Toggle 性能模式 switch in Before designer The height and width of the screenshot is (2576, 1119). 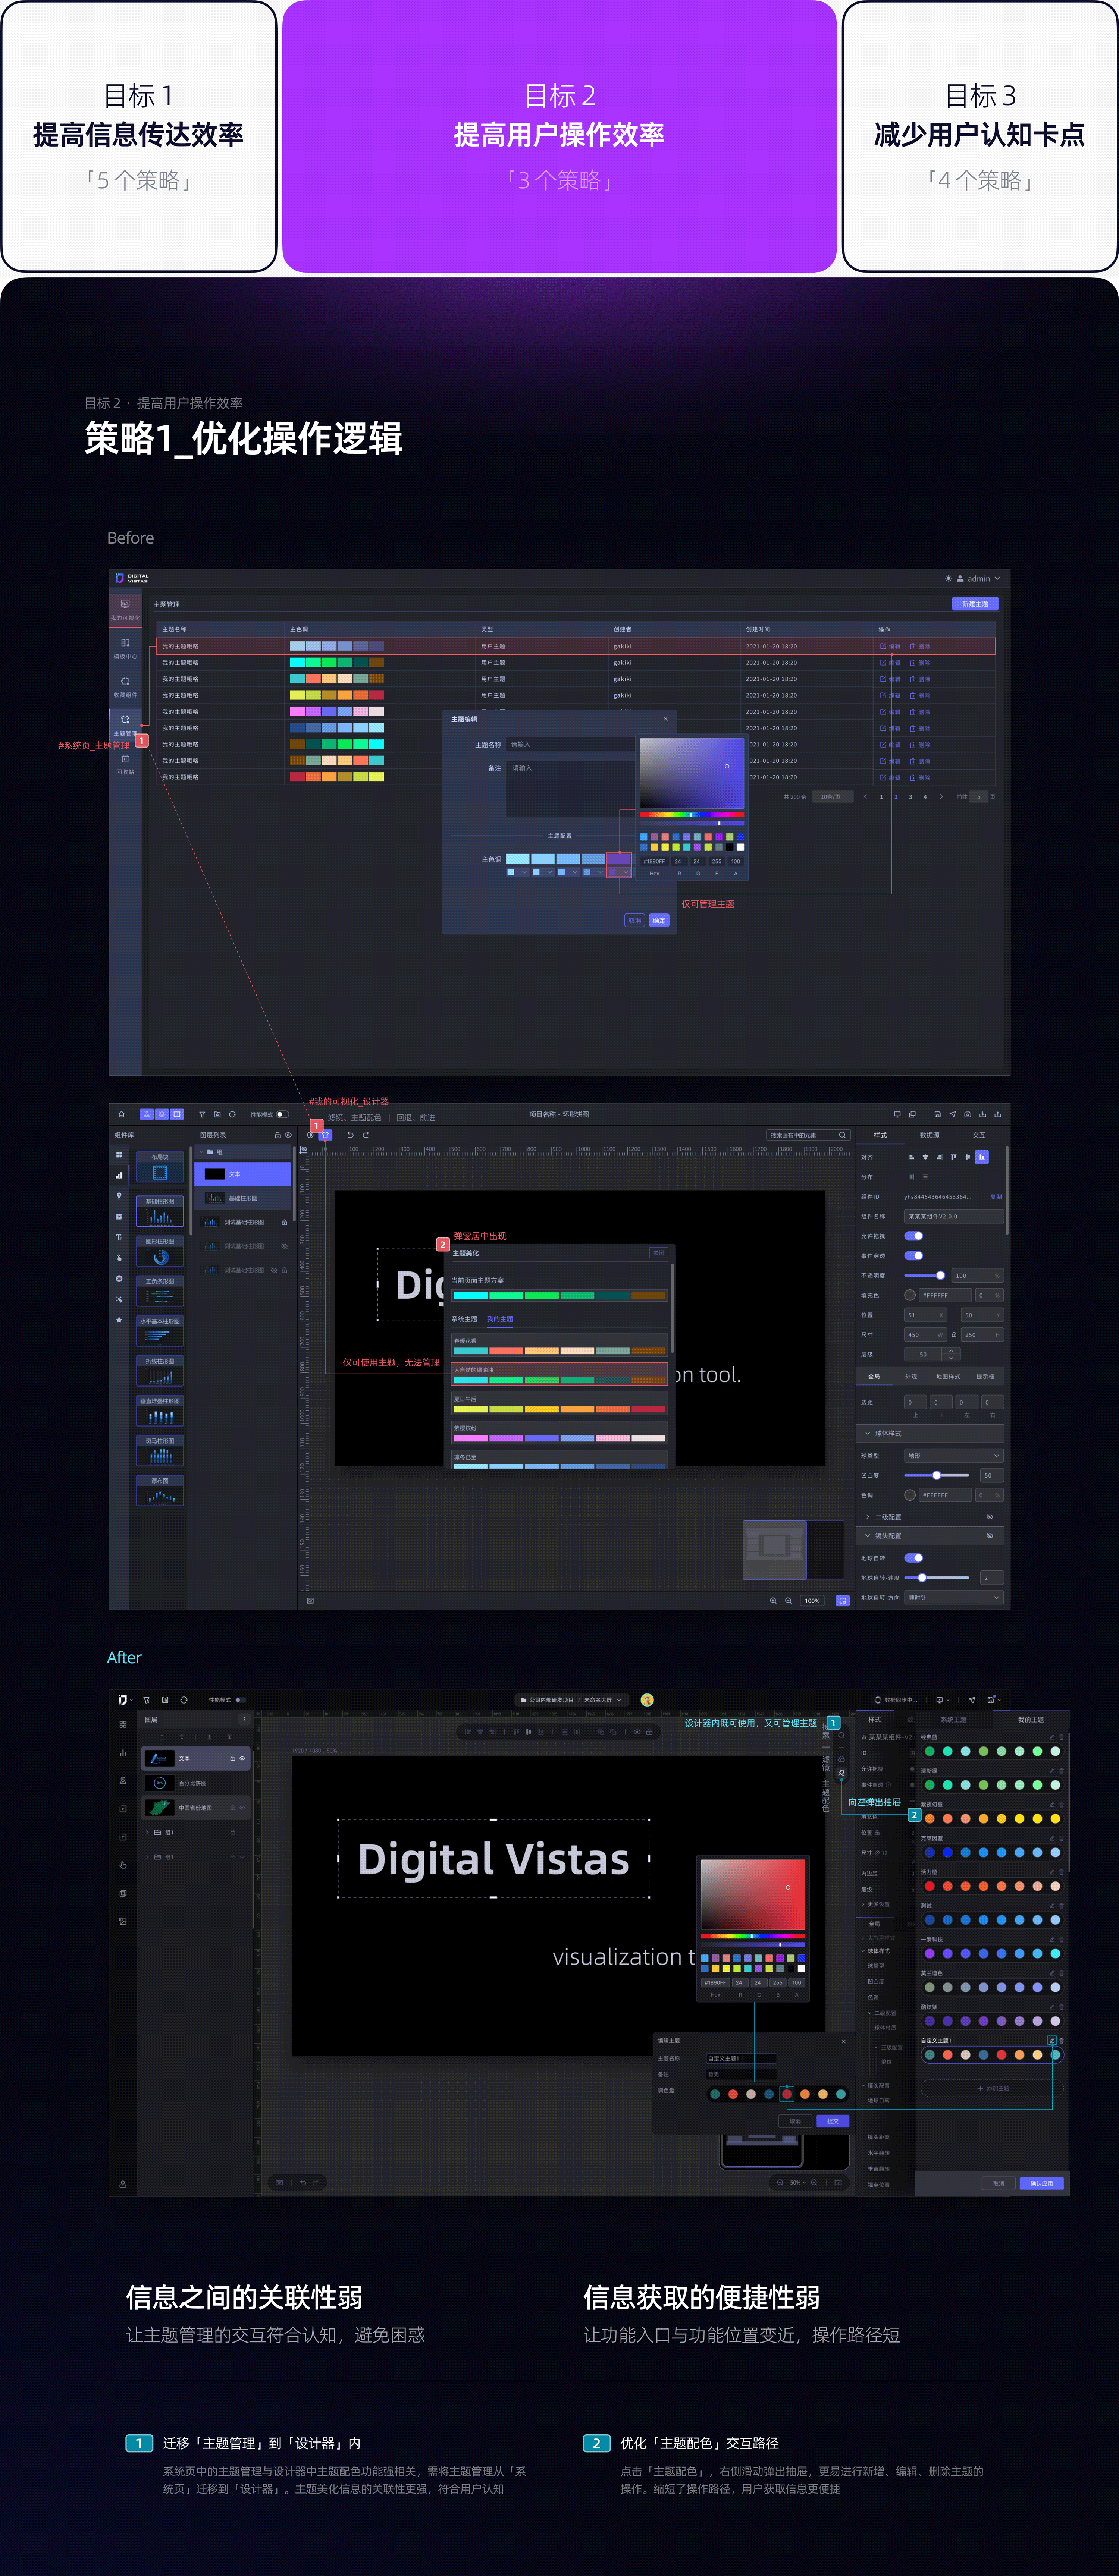[282, 1114]
